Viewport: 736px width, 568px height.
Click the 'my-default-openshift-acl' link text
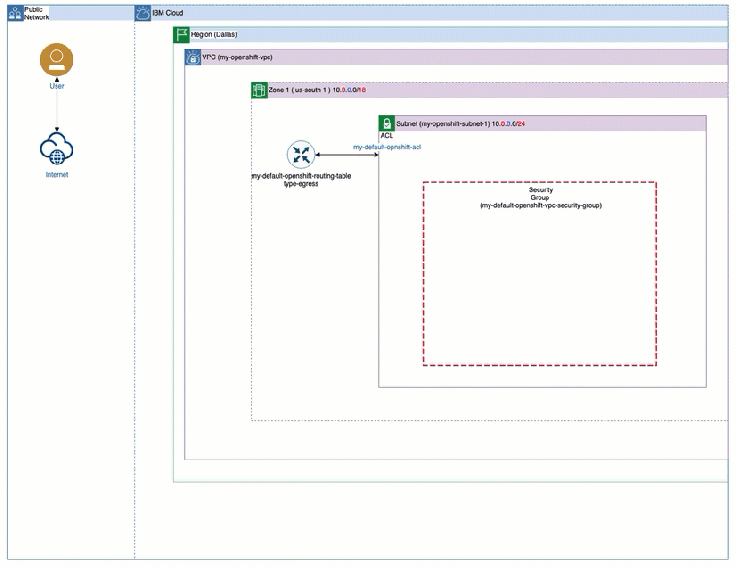click(387, 147)
